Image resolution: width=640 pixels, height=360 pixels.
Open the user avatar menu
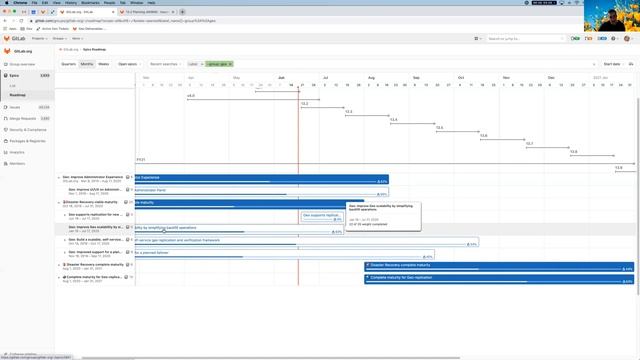click(x=628, y=38)
